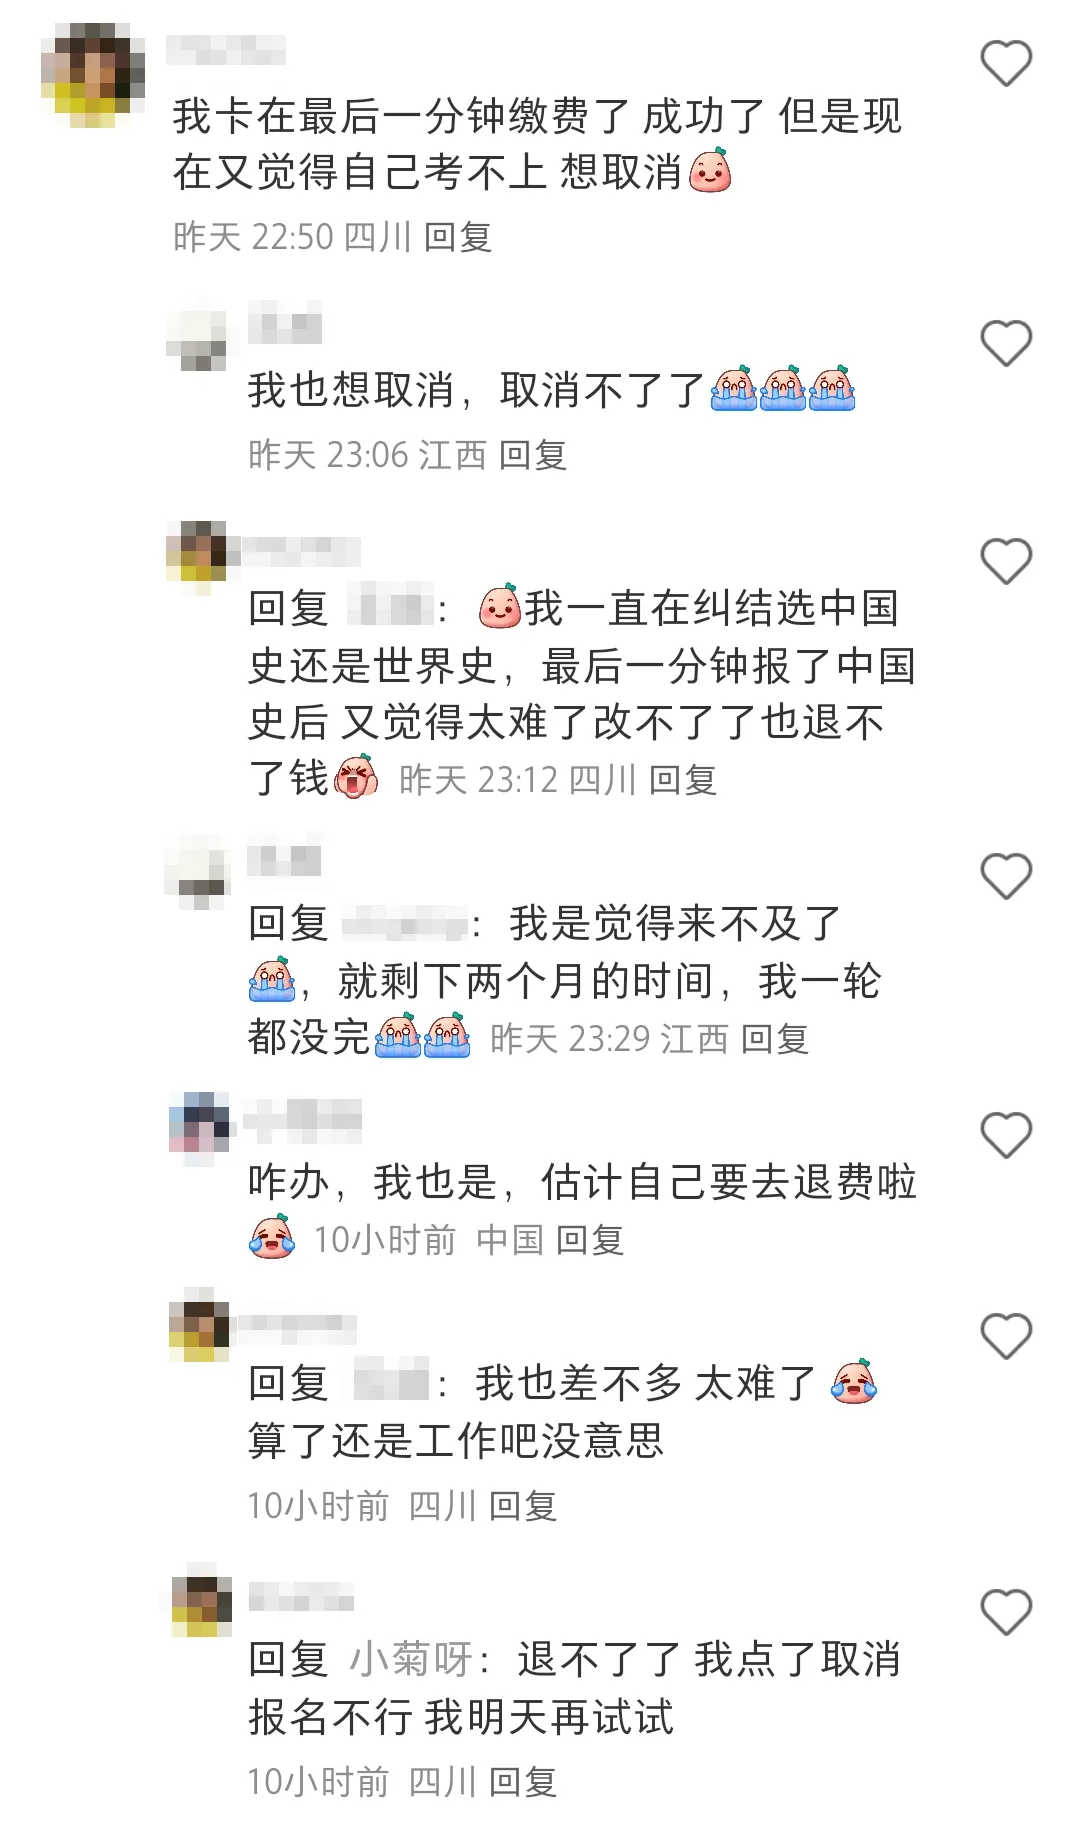
Task: Like the 算了还是工作吧 reply
Action: click(1006, 1336)
